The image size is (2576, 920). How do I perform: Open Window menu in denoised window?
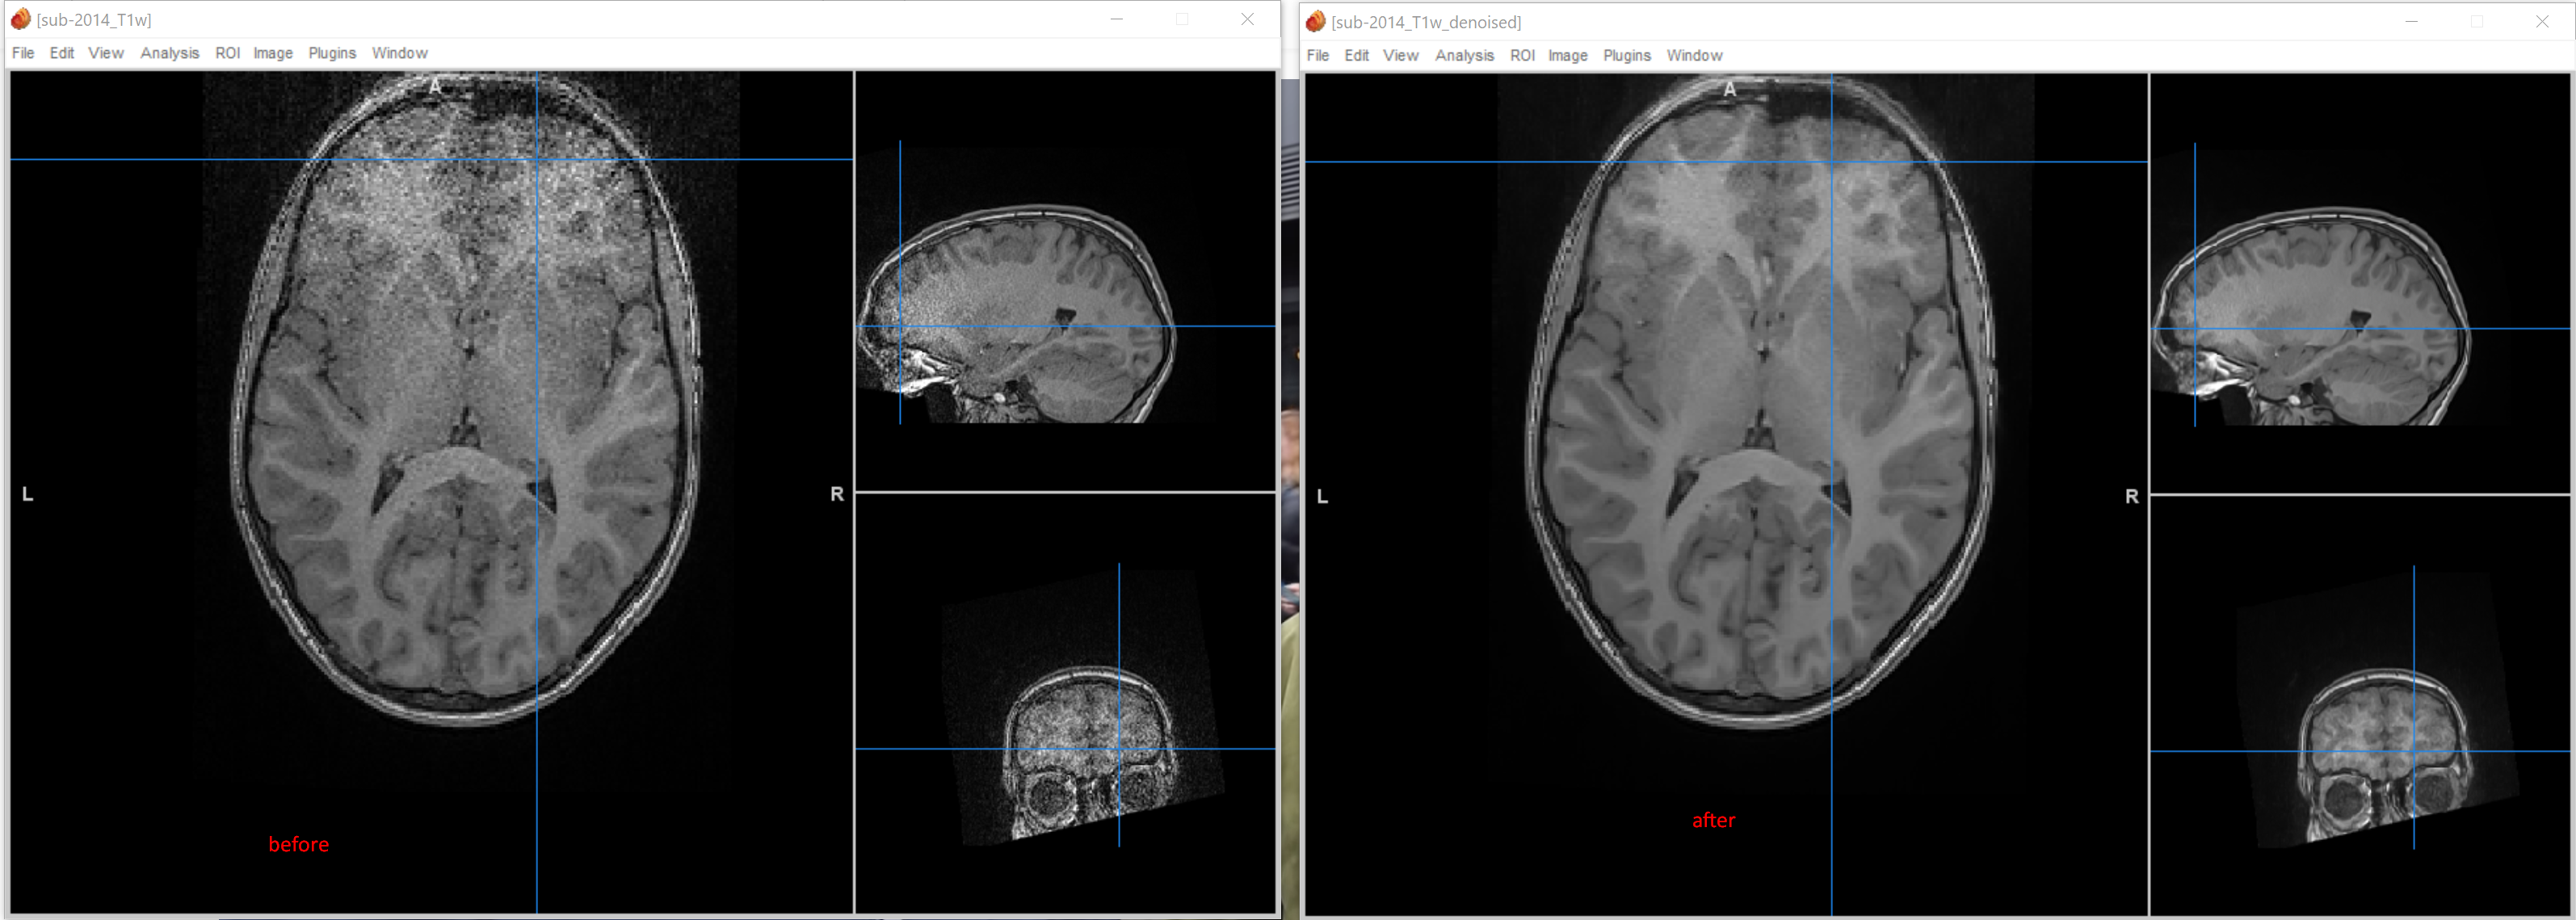tap(1694, 56)
